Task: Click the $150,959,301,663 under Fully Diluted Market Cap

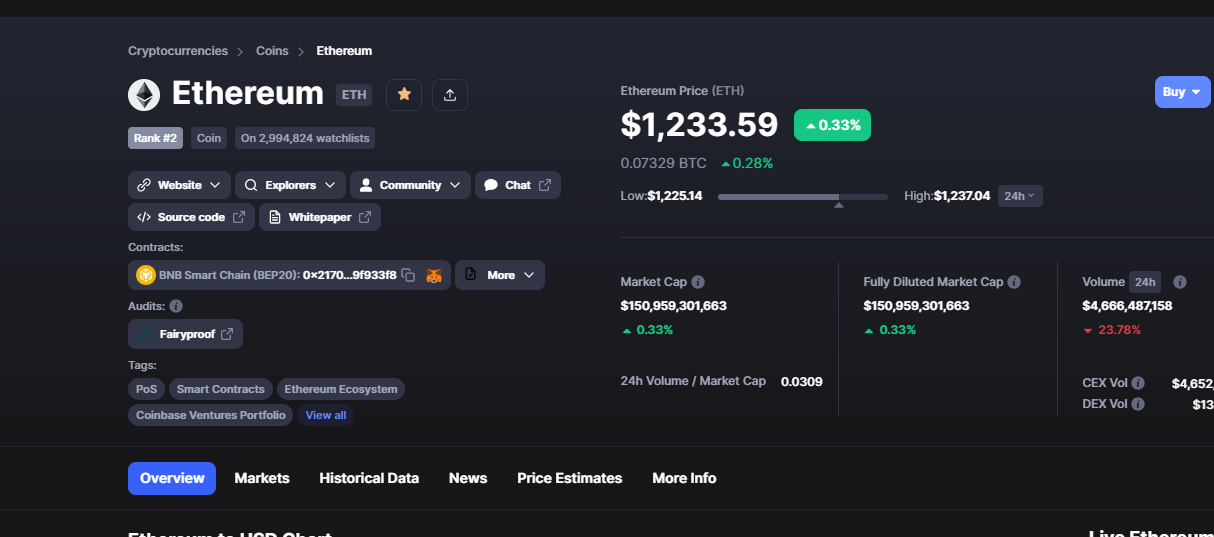Action: [916, 306]
